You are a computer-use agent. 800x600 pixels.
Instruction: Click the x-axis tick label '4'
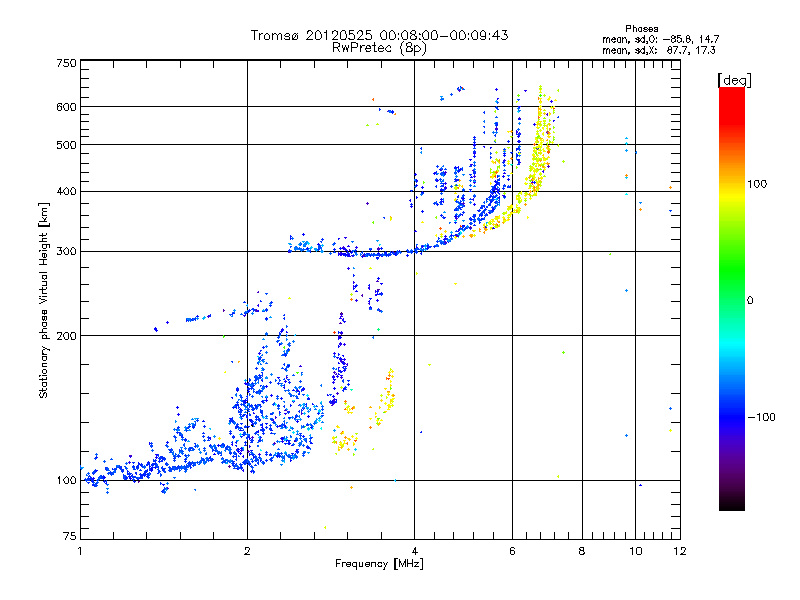pyautogui.click(x=415, y=551)
